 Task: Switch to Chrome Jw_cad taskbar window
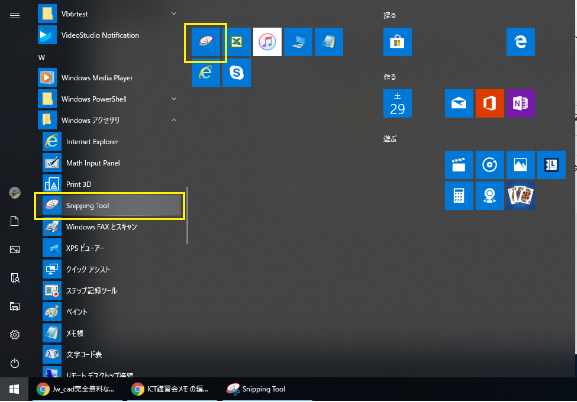tap(77, 389)
